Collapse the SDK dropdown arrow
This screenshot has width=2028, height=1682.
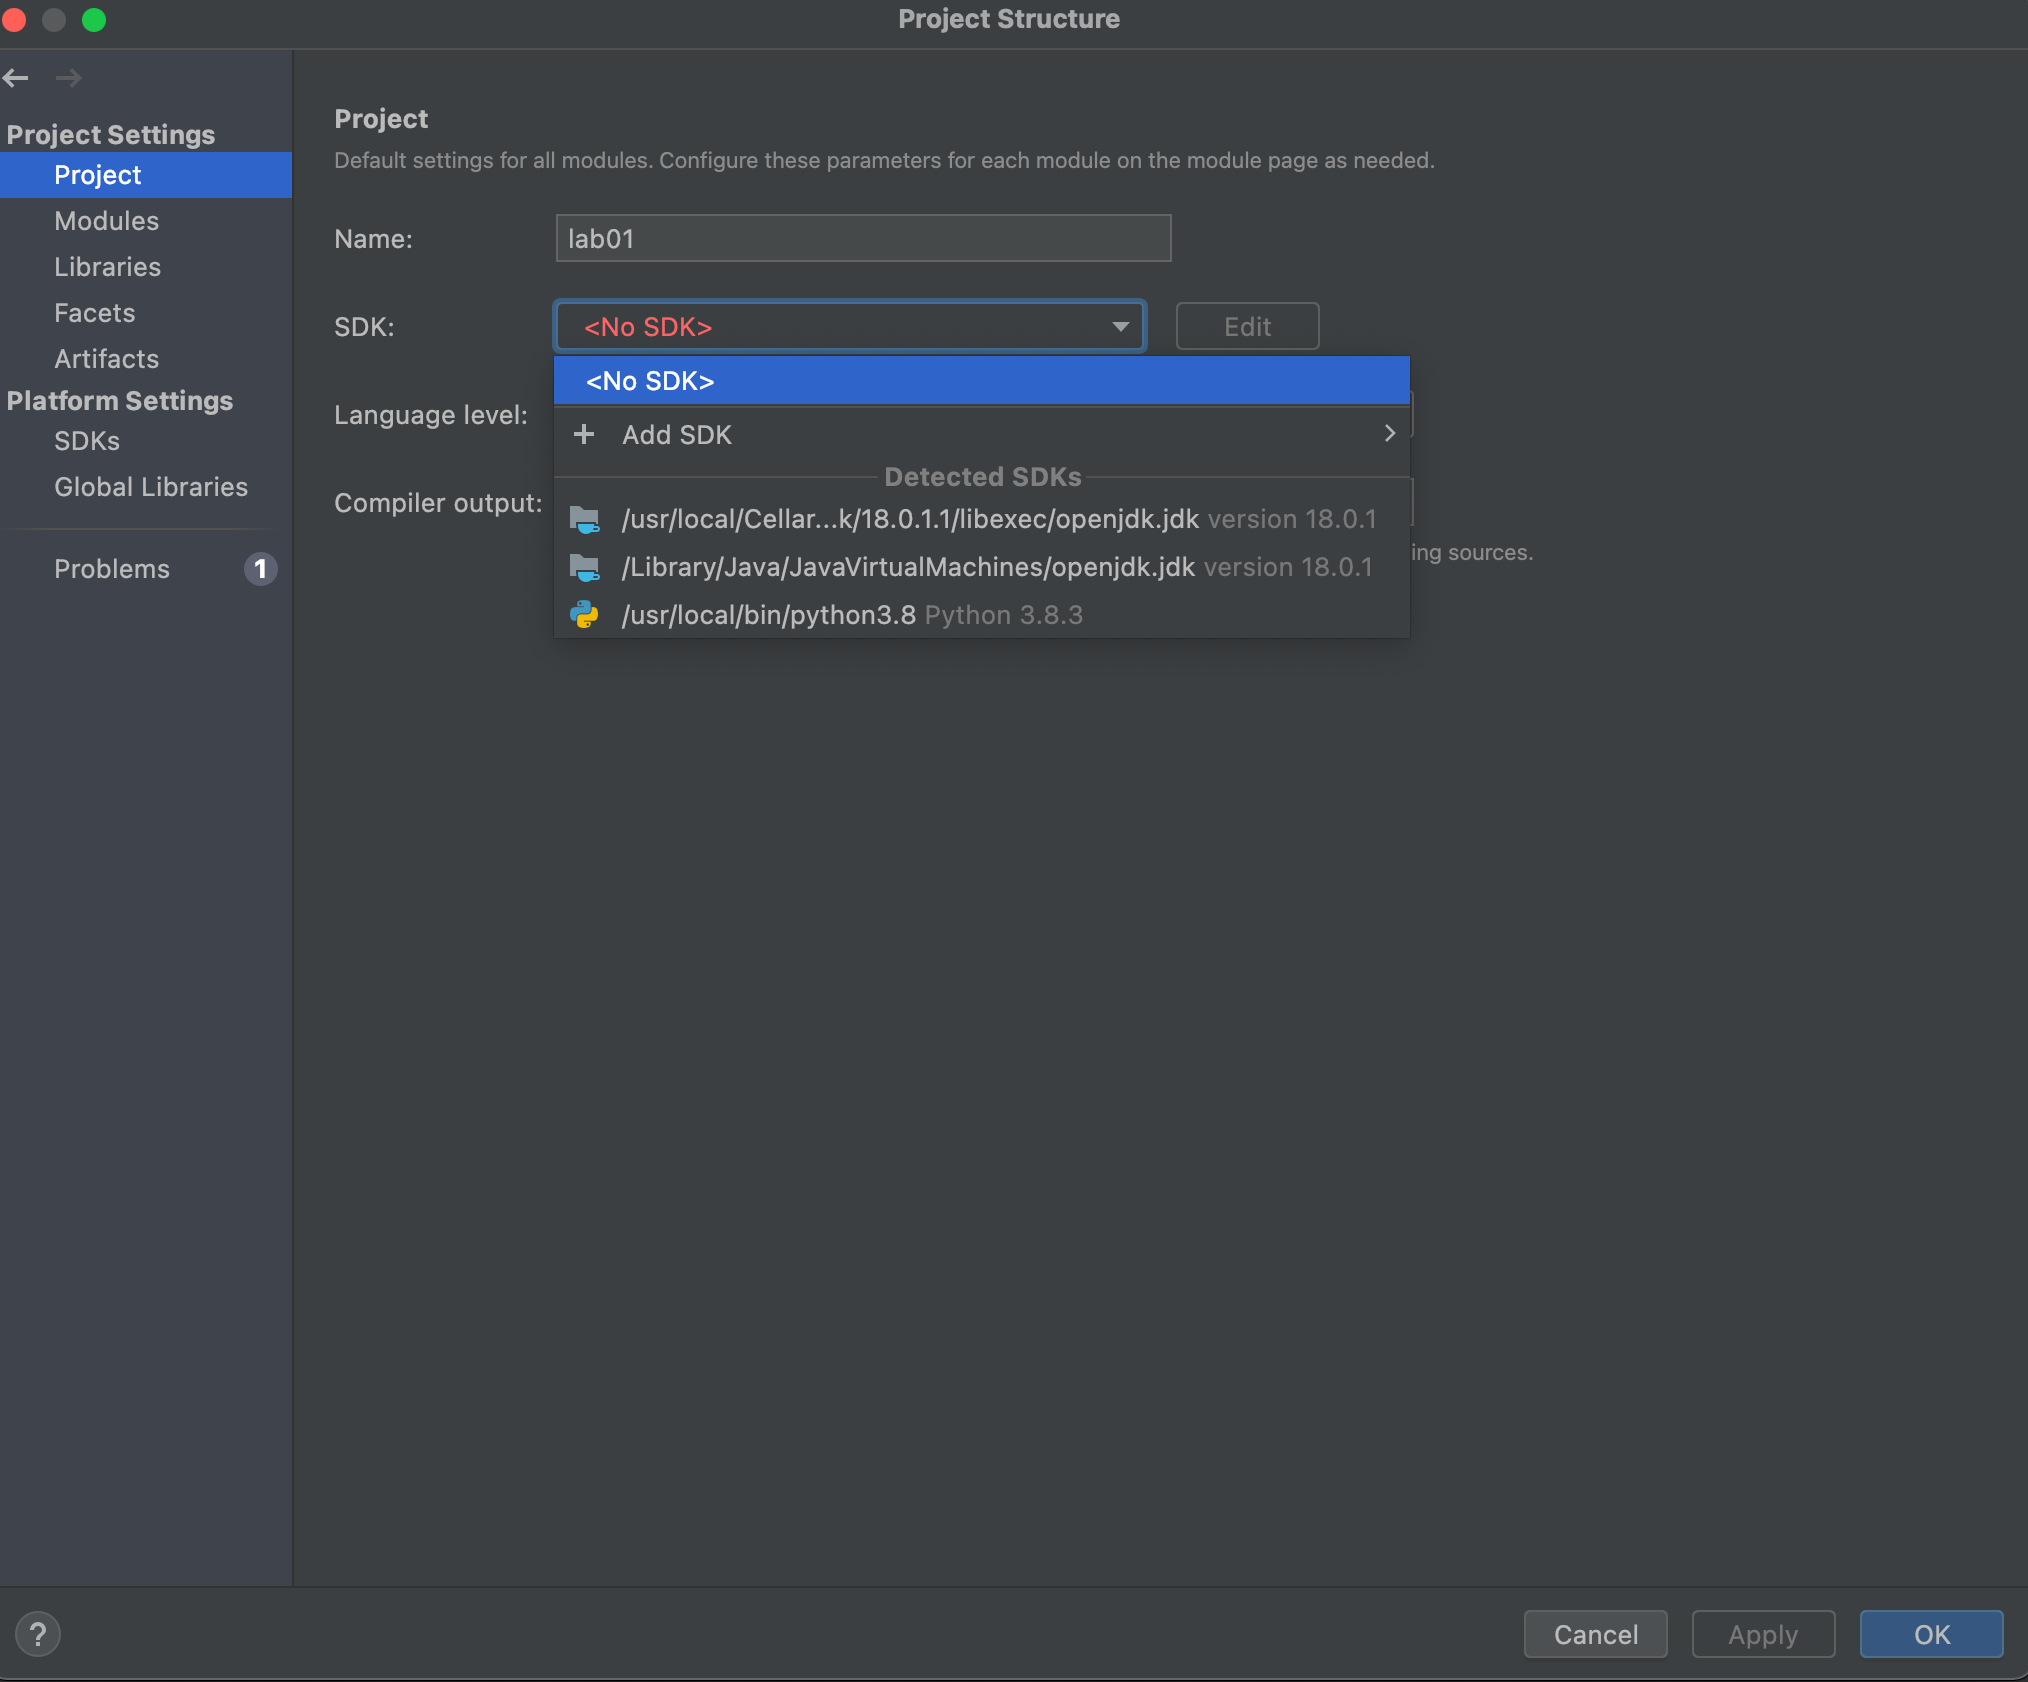point(1120,327)
